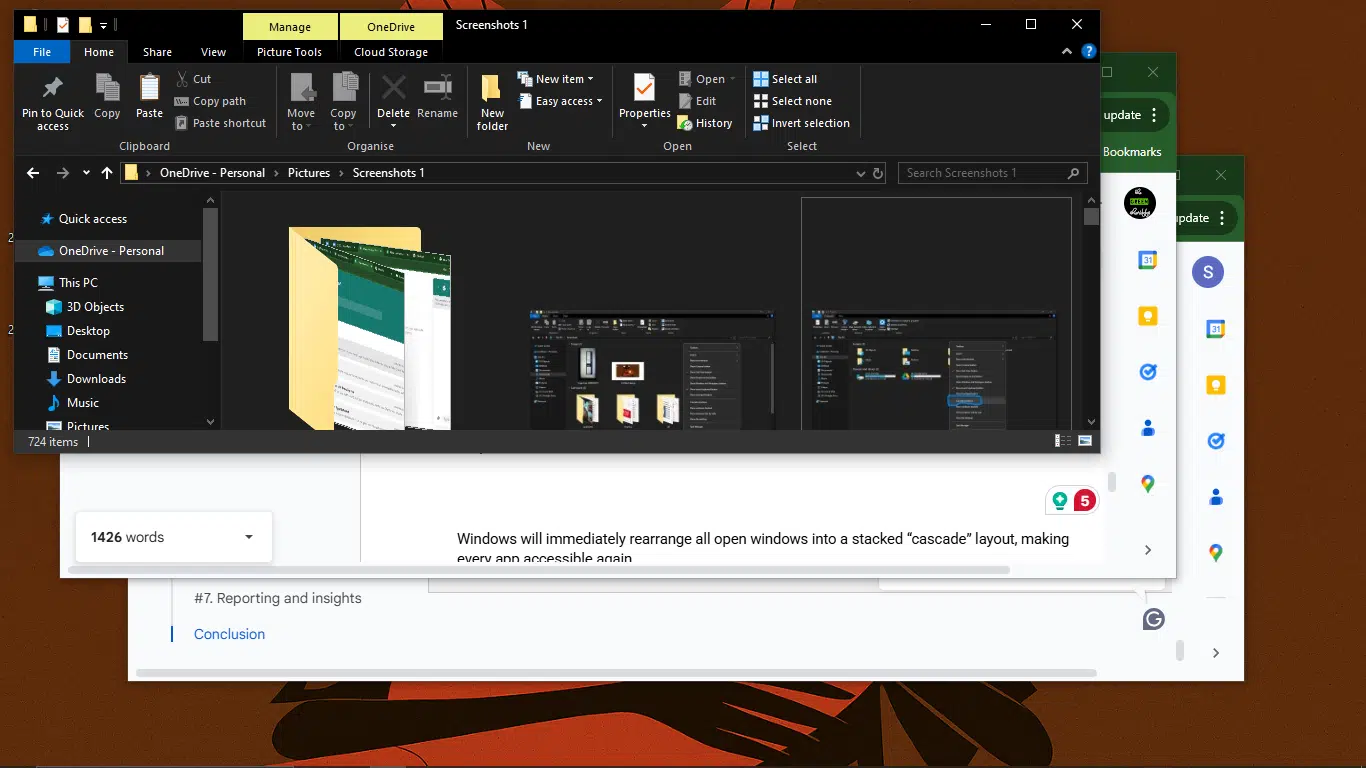This screenshot has width=1366, height=768.
Task: Open the dropdown arrow under Delete
Action: (393, 126)
